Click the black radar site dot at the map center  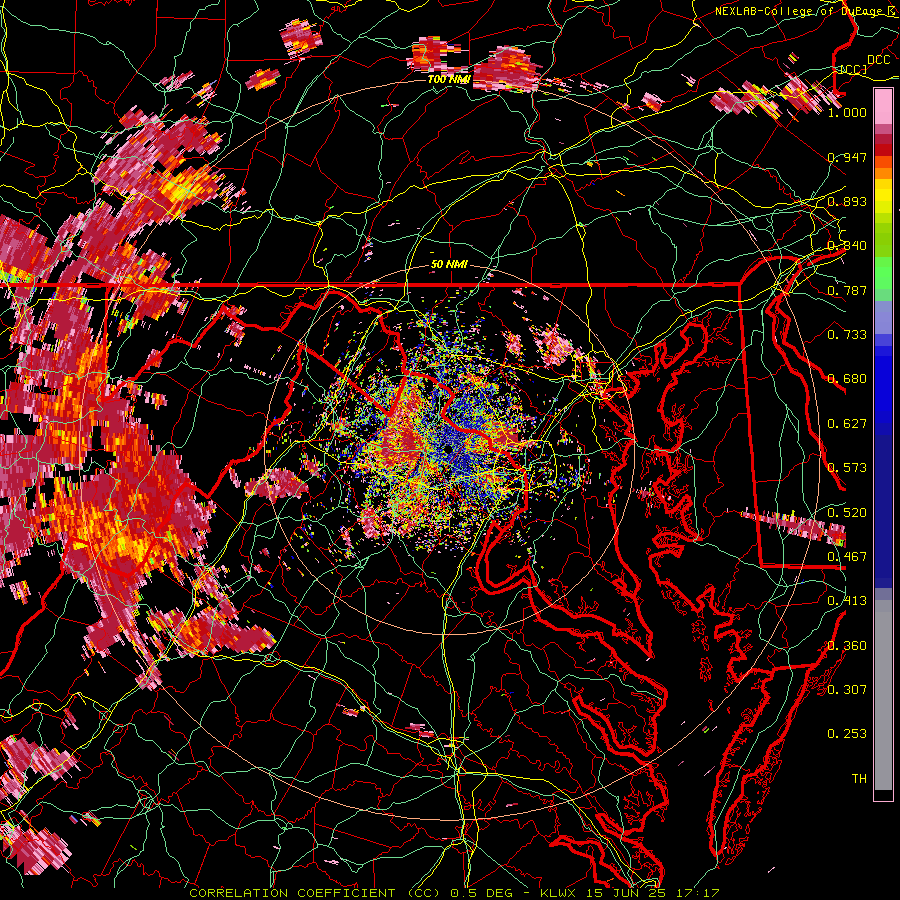(x=447, y=449)
